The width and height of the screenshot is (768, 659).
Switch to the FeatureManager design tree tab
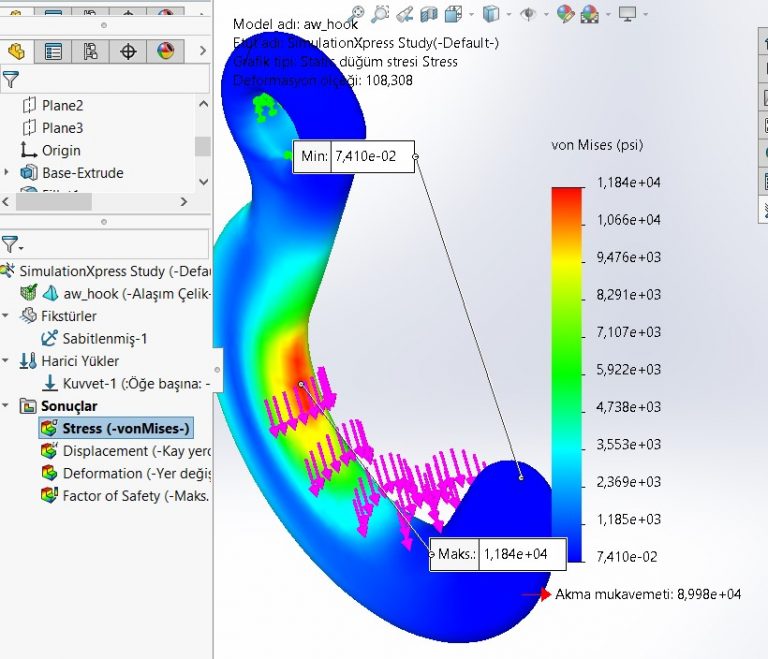pos(16,51)
